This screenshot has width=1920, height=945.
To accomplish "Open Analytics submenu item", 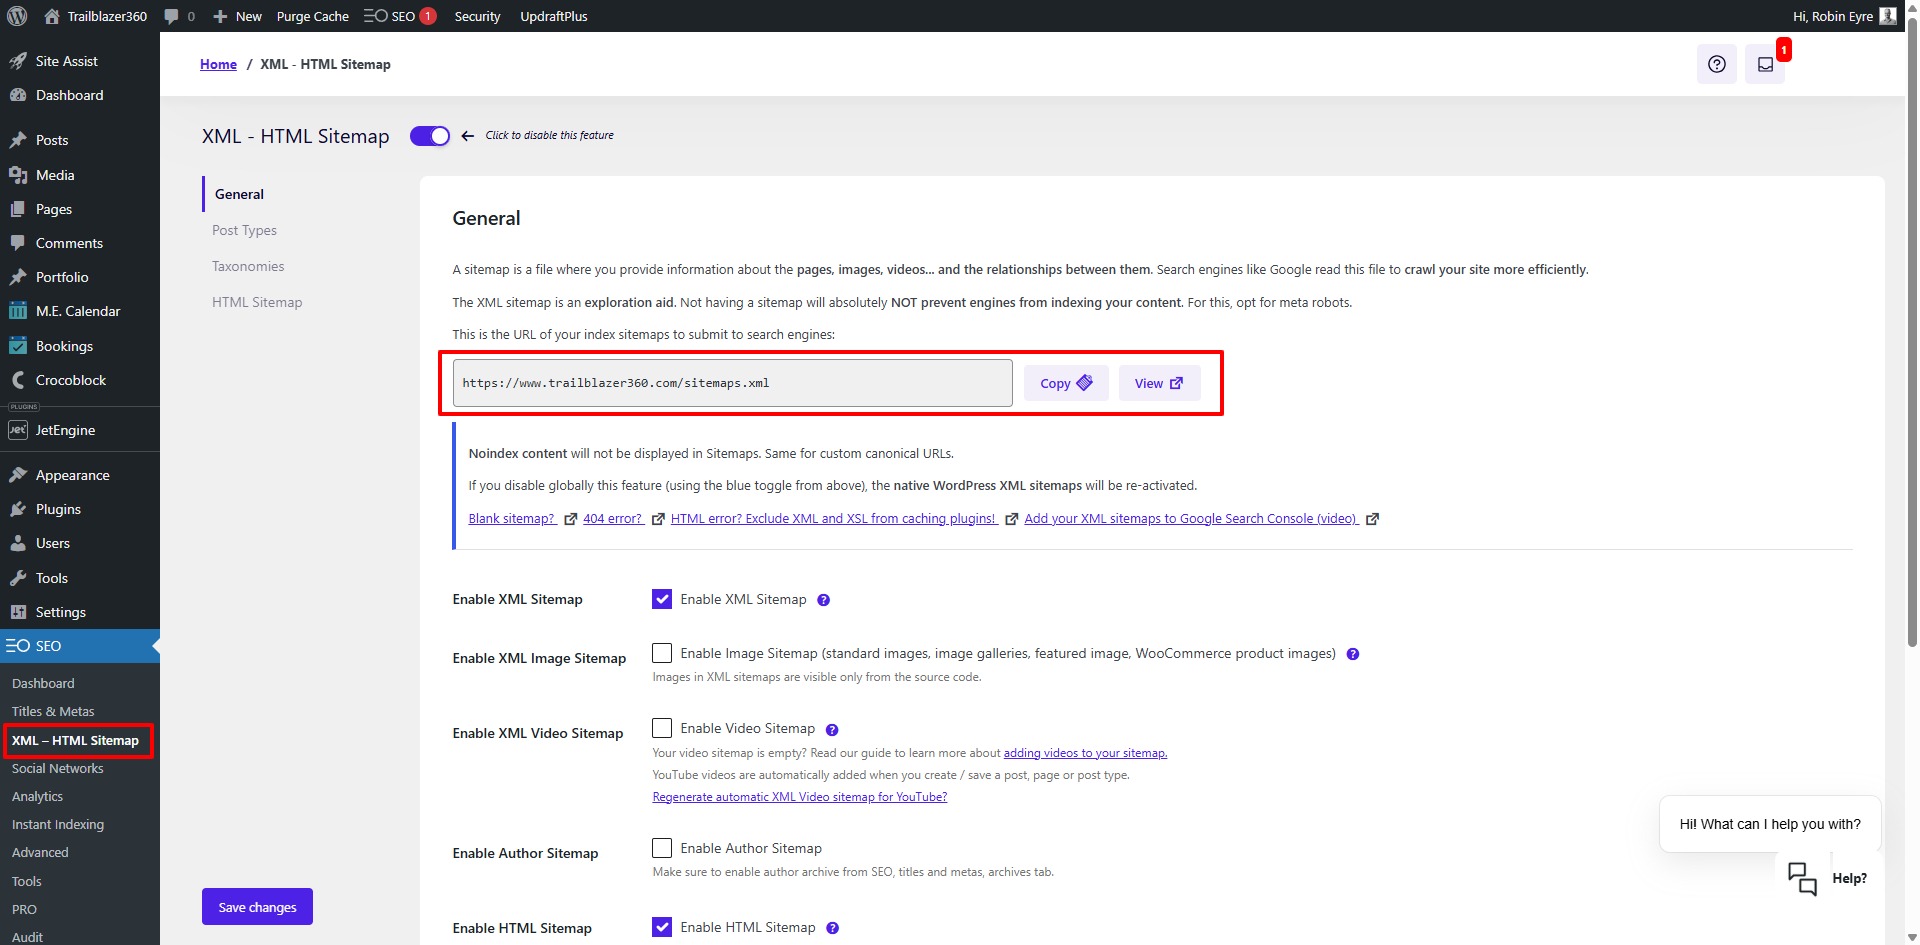I will [x=37, y=796].
